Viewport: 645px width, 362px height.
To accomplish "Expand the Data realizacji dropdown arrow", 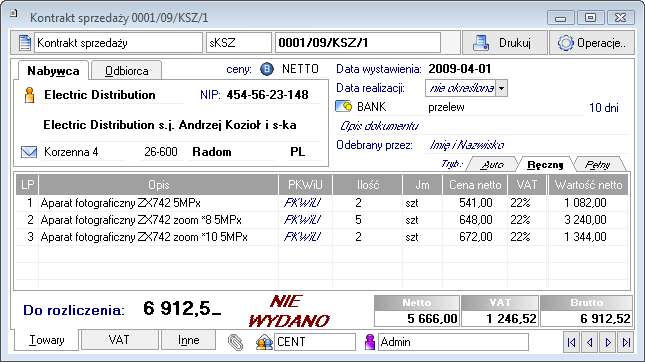I will [x=501, y=88].
